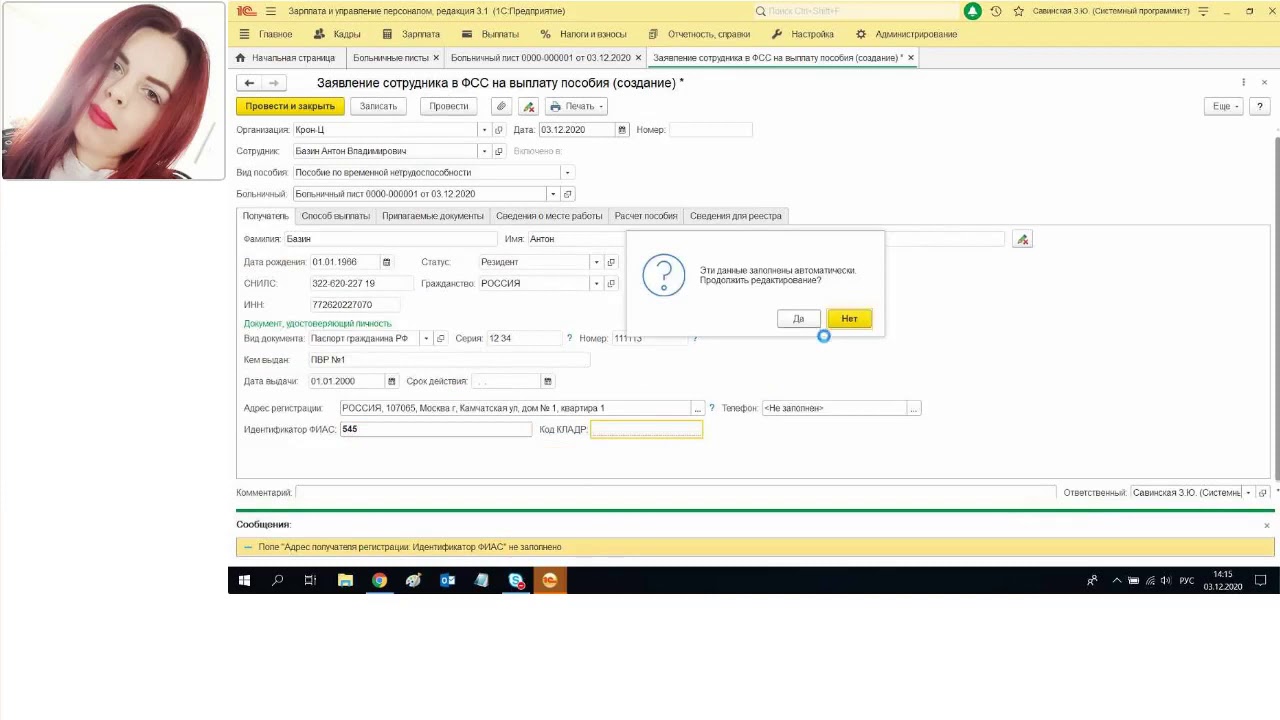
Task: Click the back navigation arrow
Action: (249, 83)
